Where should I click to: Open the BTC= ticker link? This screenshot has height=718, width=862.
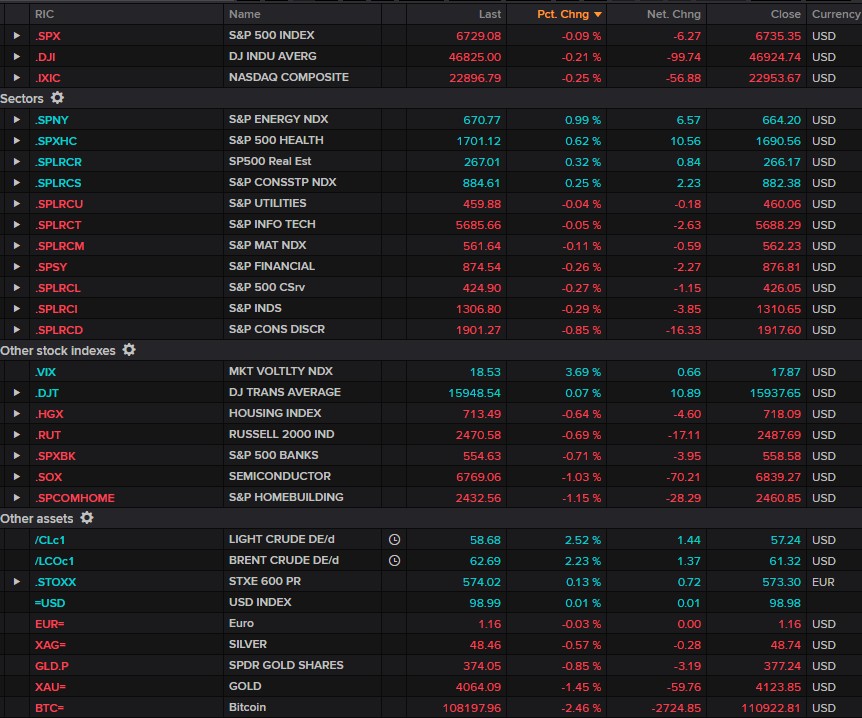pyautogui.click(x=50, y=707)
